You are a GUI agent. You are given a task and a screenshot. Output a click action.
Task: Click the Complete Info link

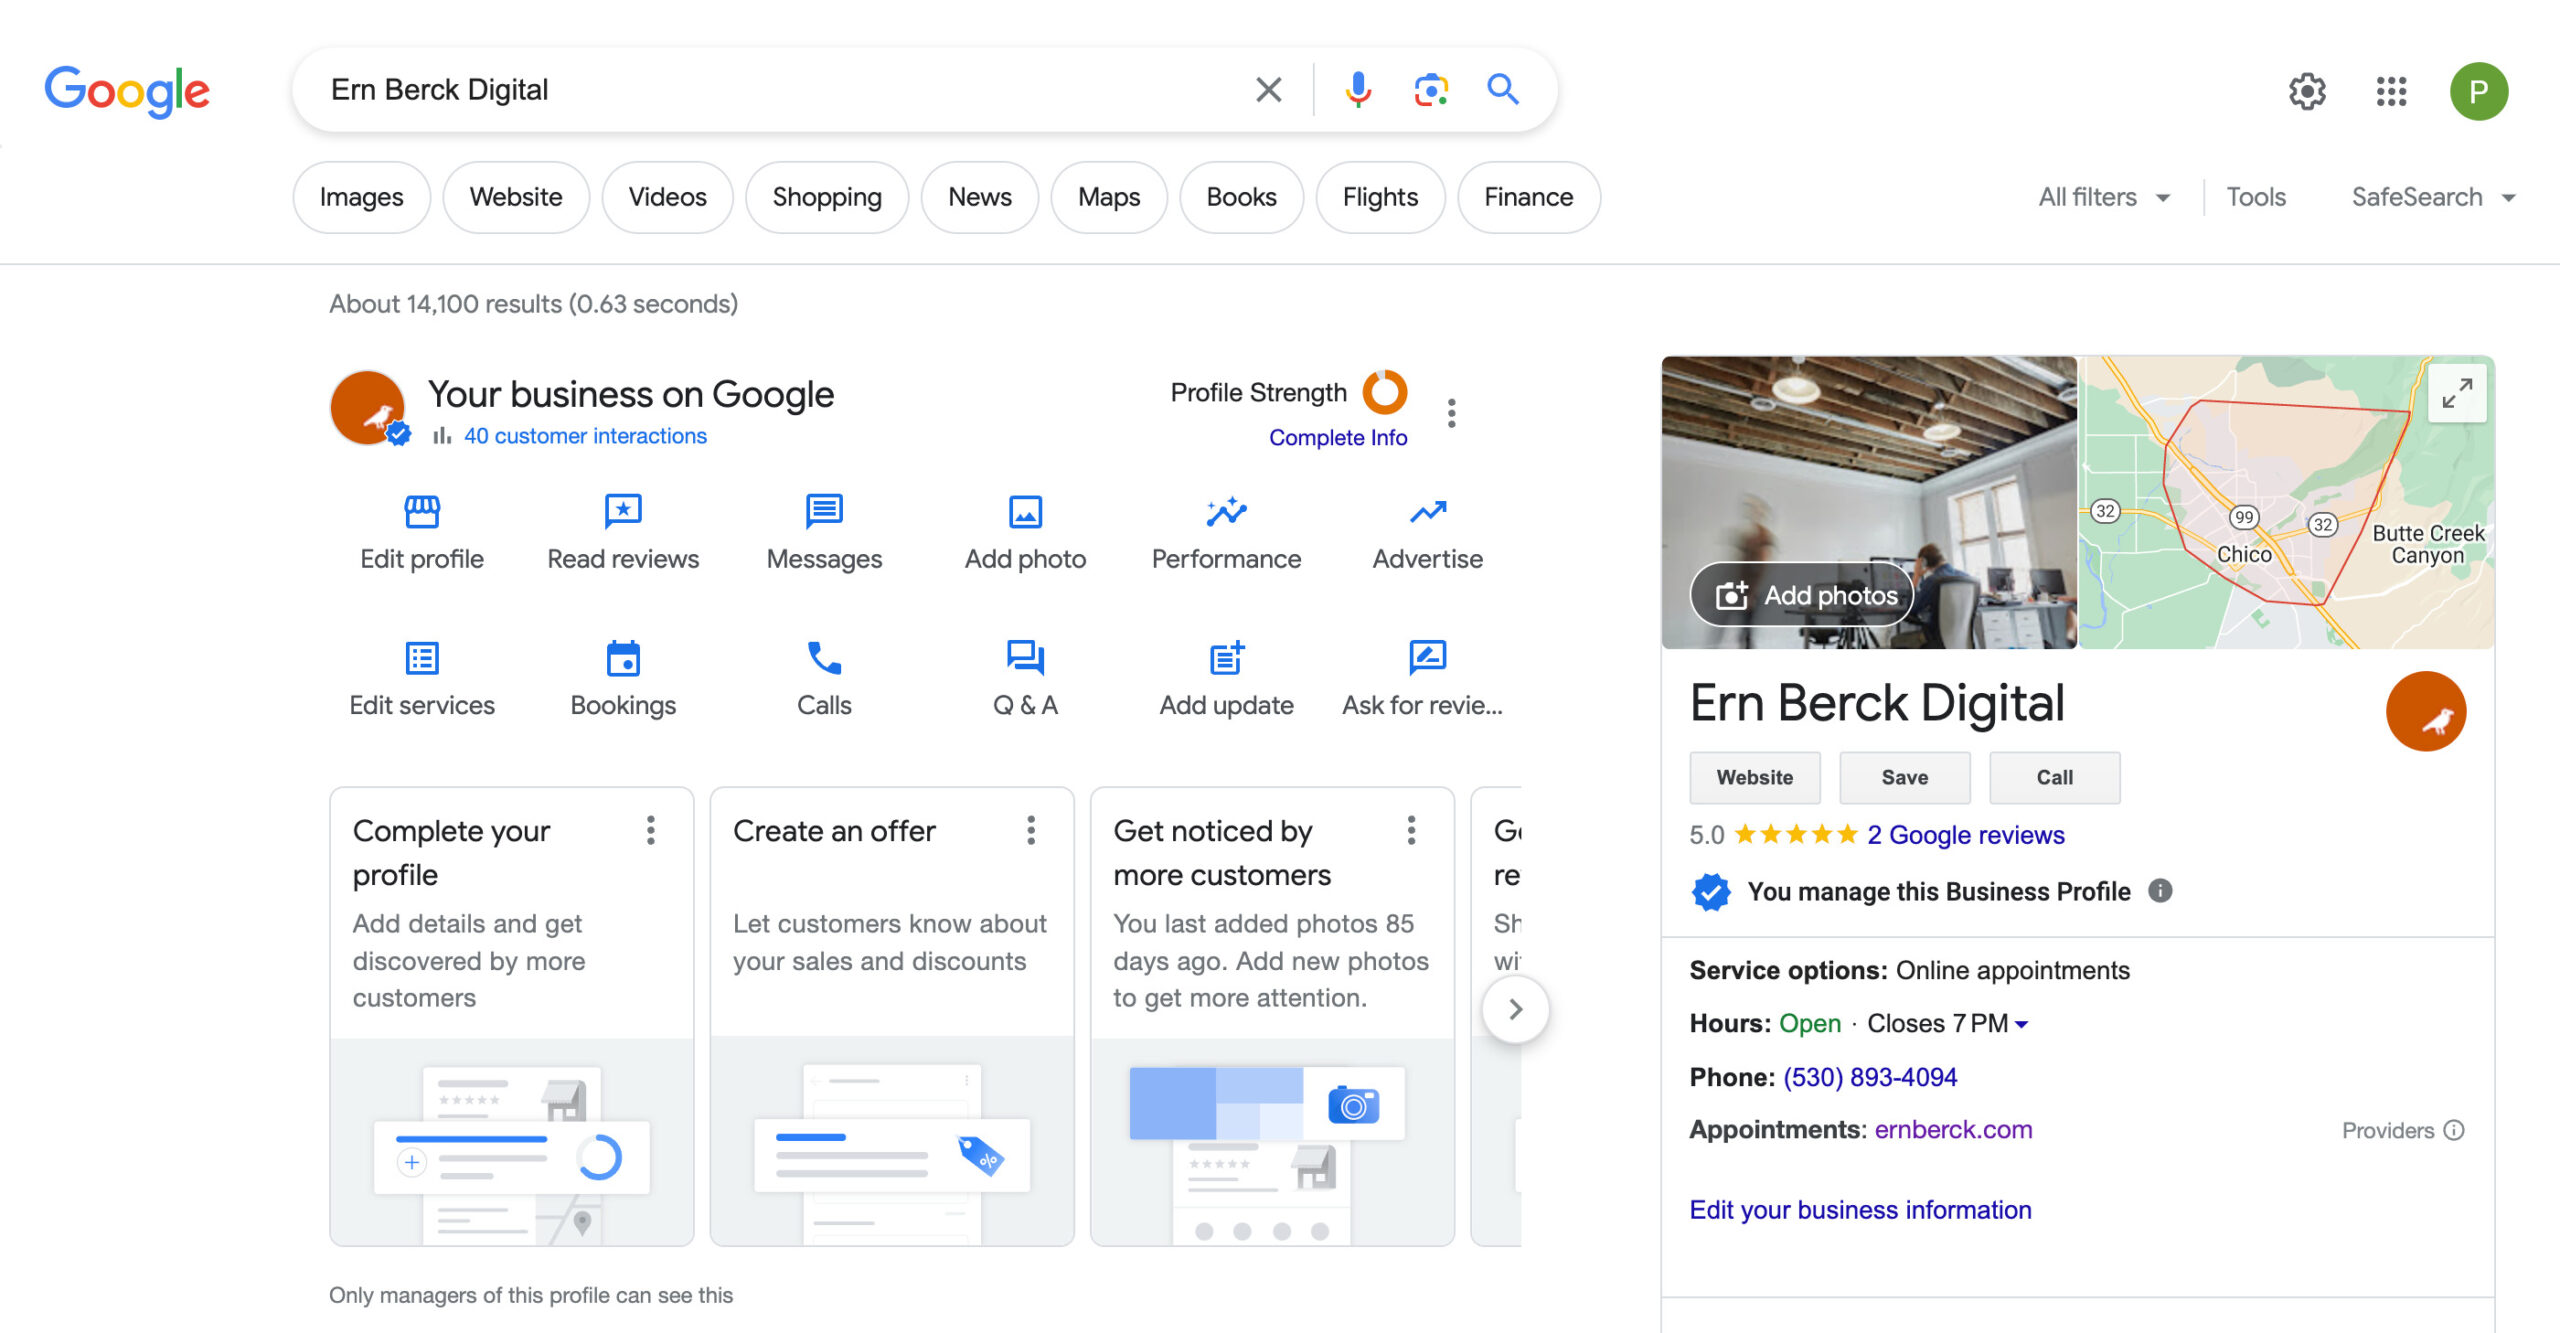[x=1338, y=438]
